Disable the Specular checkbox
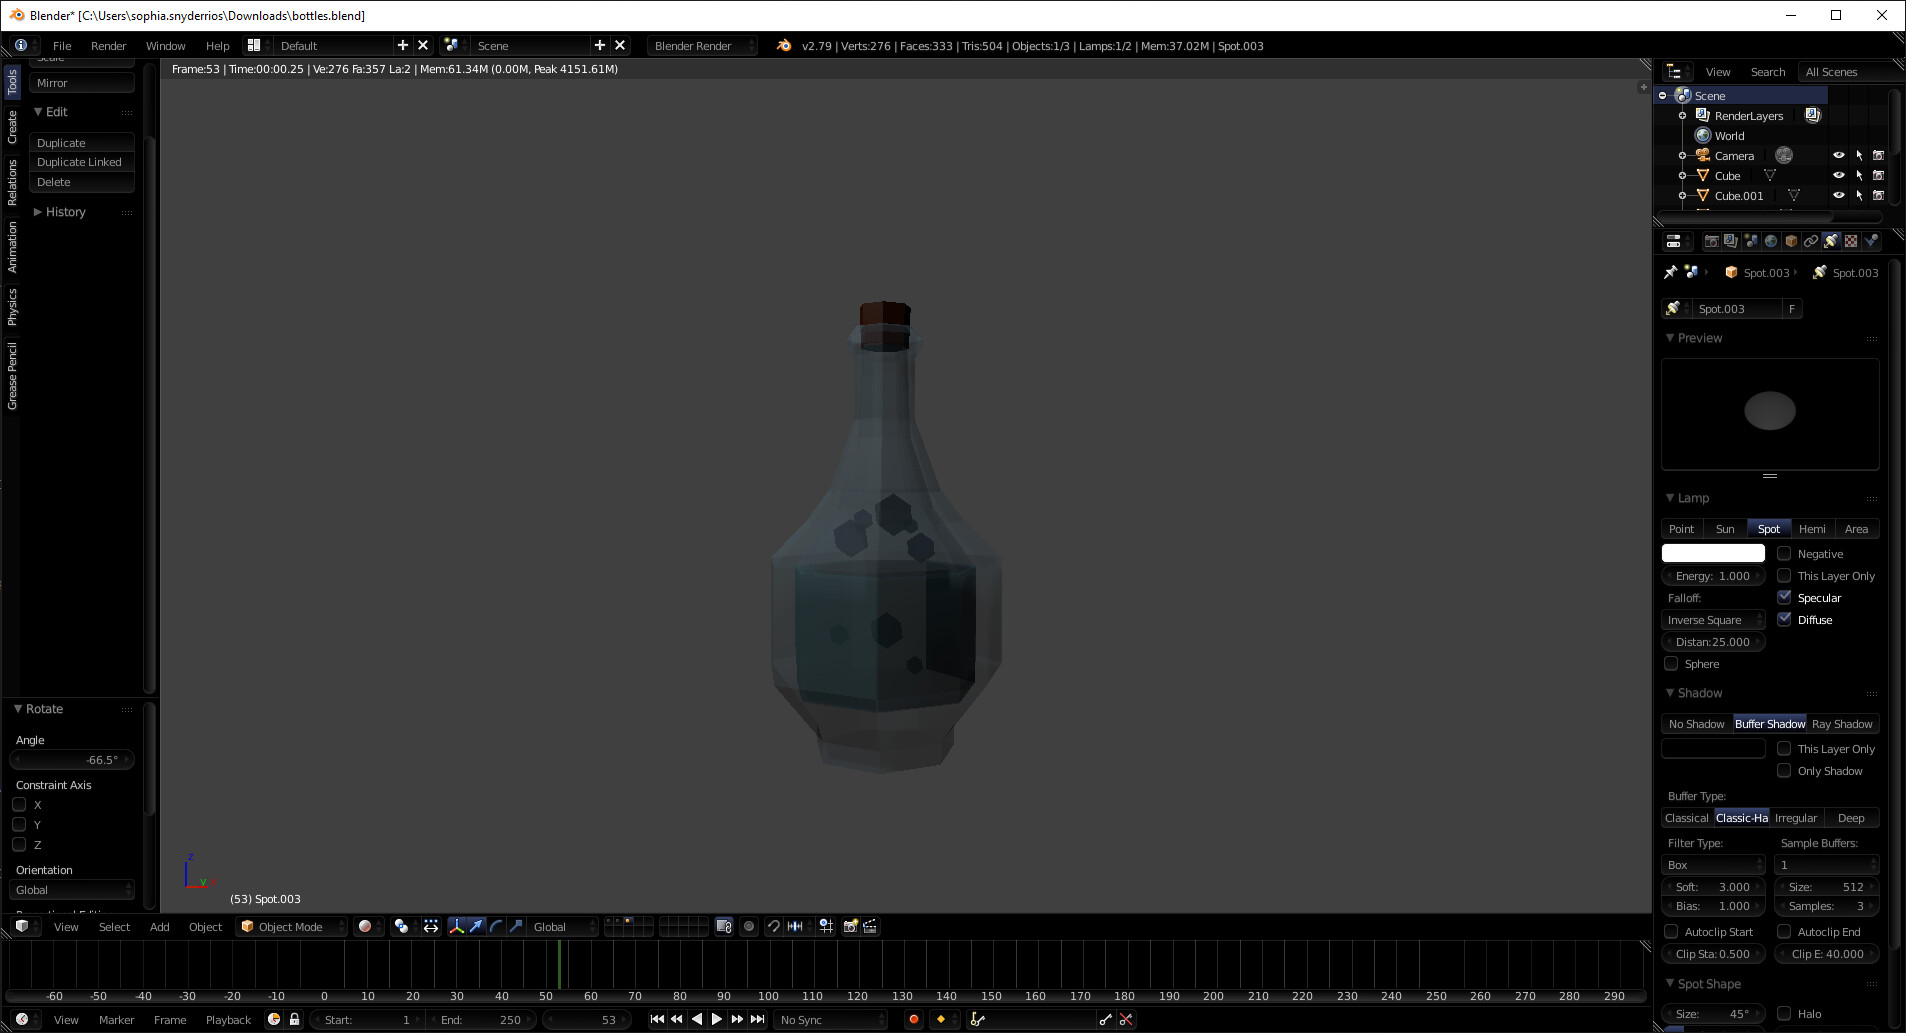The image size is (1906, 1033). point(1785,597)
